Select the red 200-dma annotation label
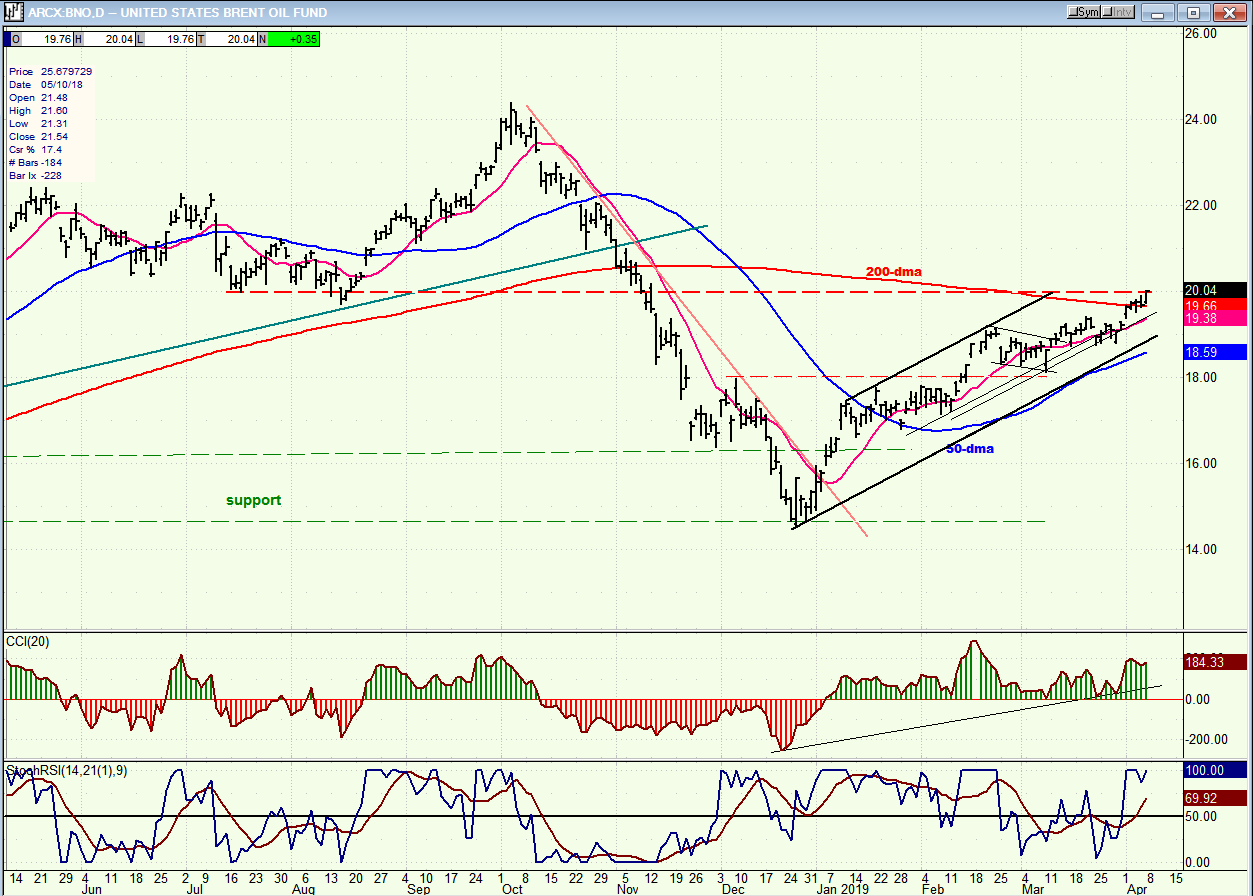The height and width of the screenshot is (896, 1253). [893, 272]
